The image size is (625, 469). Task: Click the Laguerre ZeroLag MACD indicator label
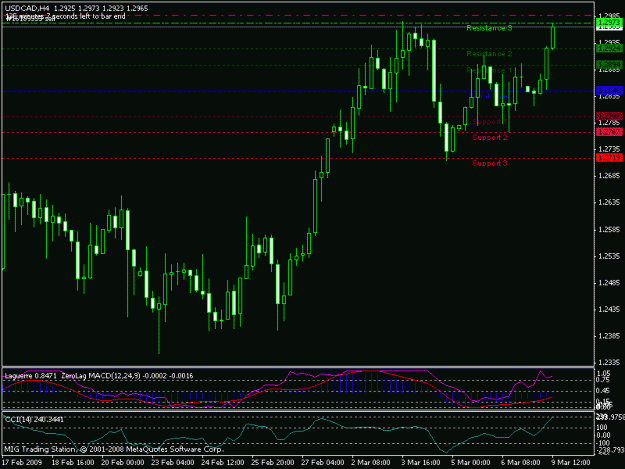(98, 376)
